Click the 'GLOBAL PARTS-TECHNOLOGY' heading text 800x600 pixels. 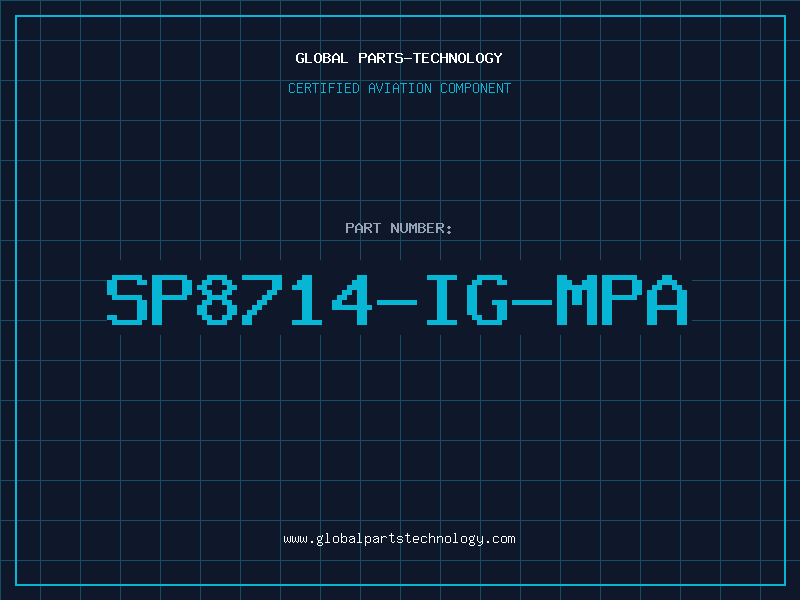tap(399, 58)
